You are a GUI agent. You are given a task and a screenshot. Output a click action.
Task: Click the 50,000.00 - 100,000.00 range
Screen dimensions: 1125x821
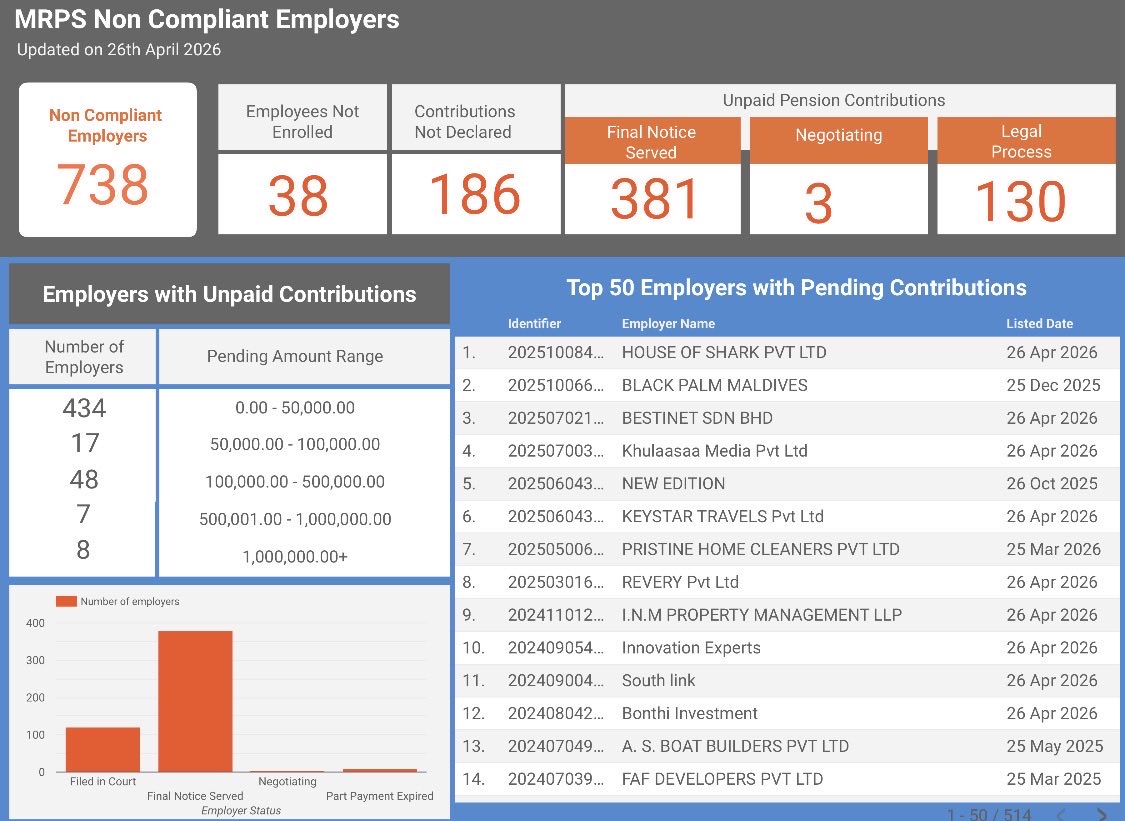pyautogui.click(x=295, y=444)
